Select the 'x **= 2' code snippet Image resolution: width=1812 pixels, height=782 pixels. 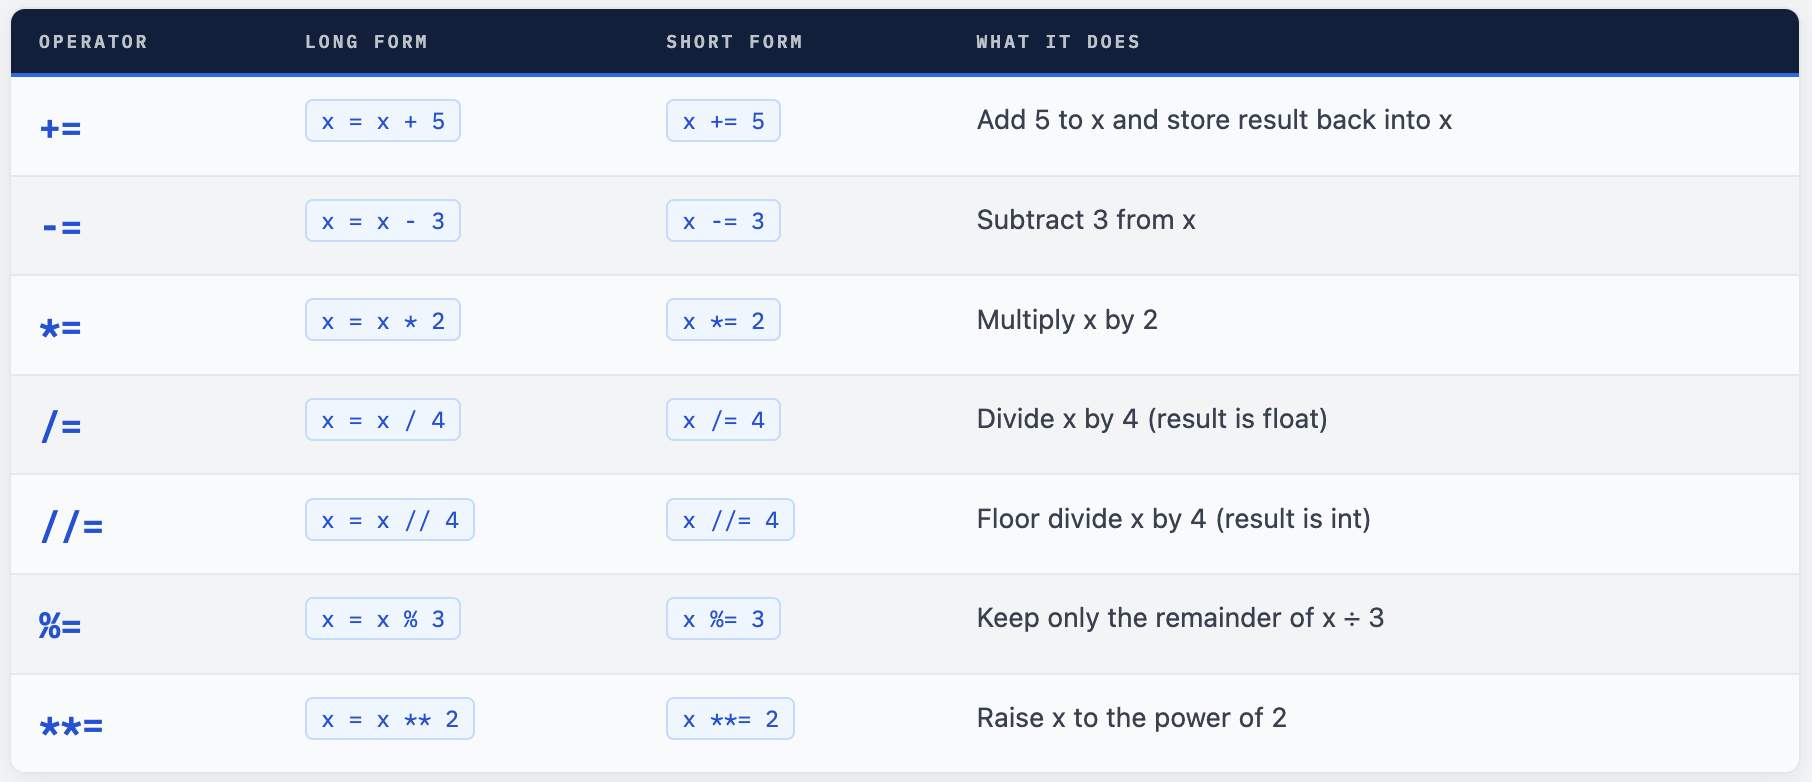pyautogui.click(x=730, y=719)
